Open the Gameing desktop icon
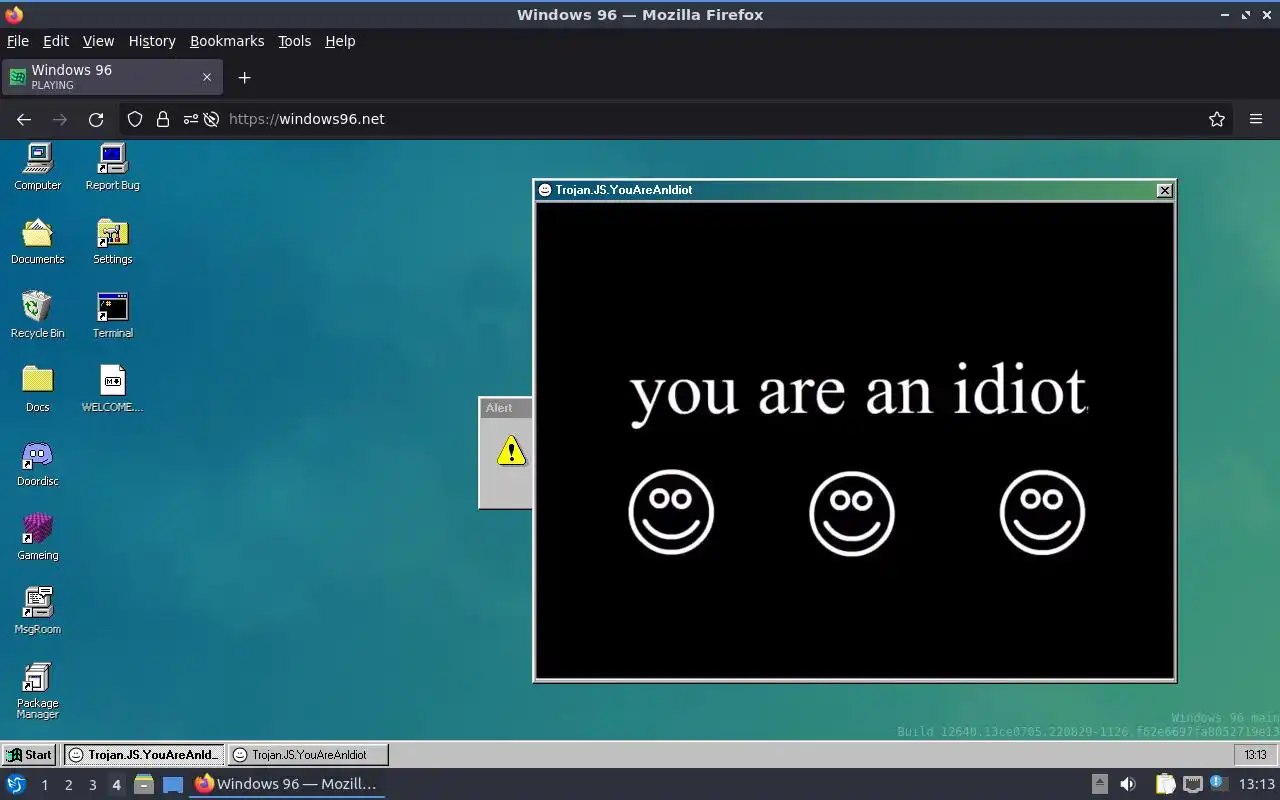 tap(38, 536)
